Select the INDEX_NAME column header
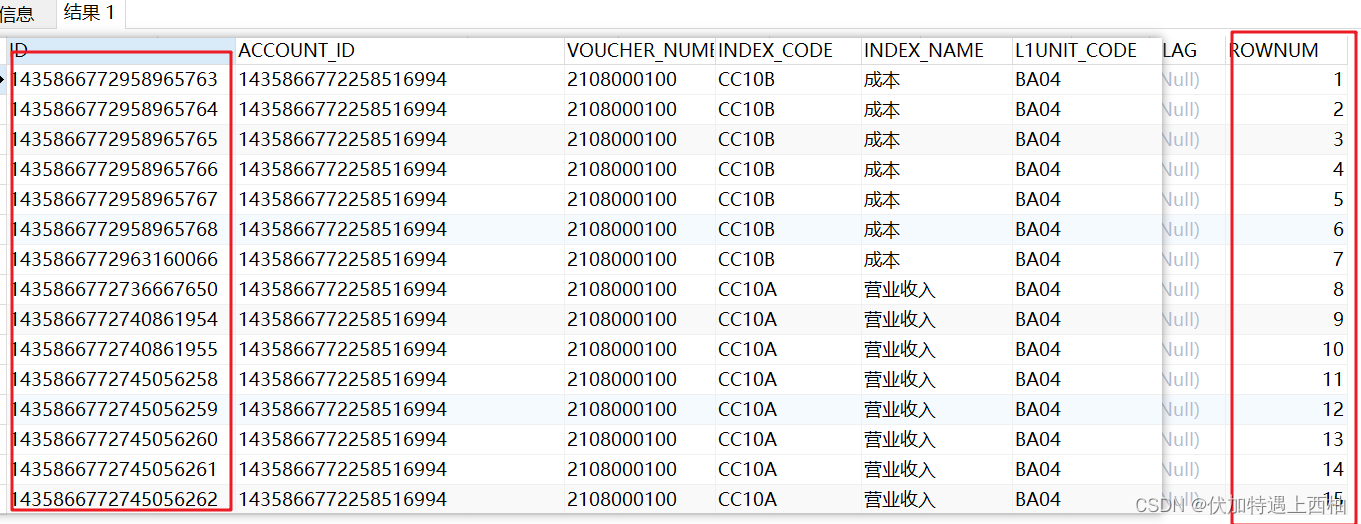Viewport: 1361px width, 524px height. click(936, 50)
